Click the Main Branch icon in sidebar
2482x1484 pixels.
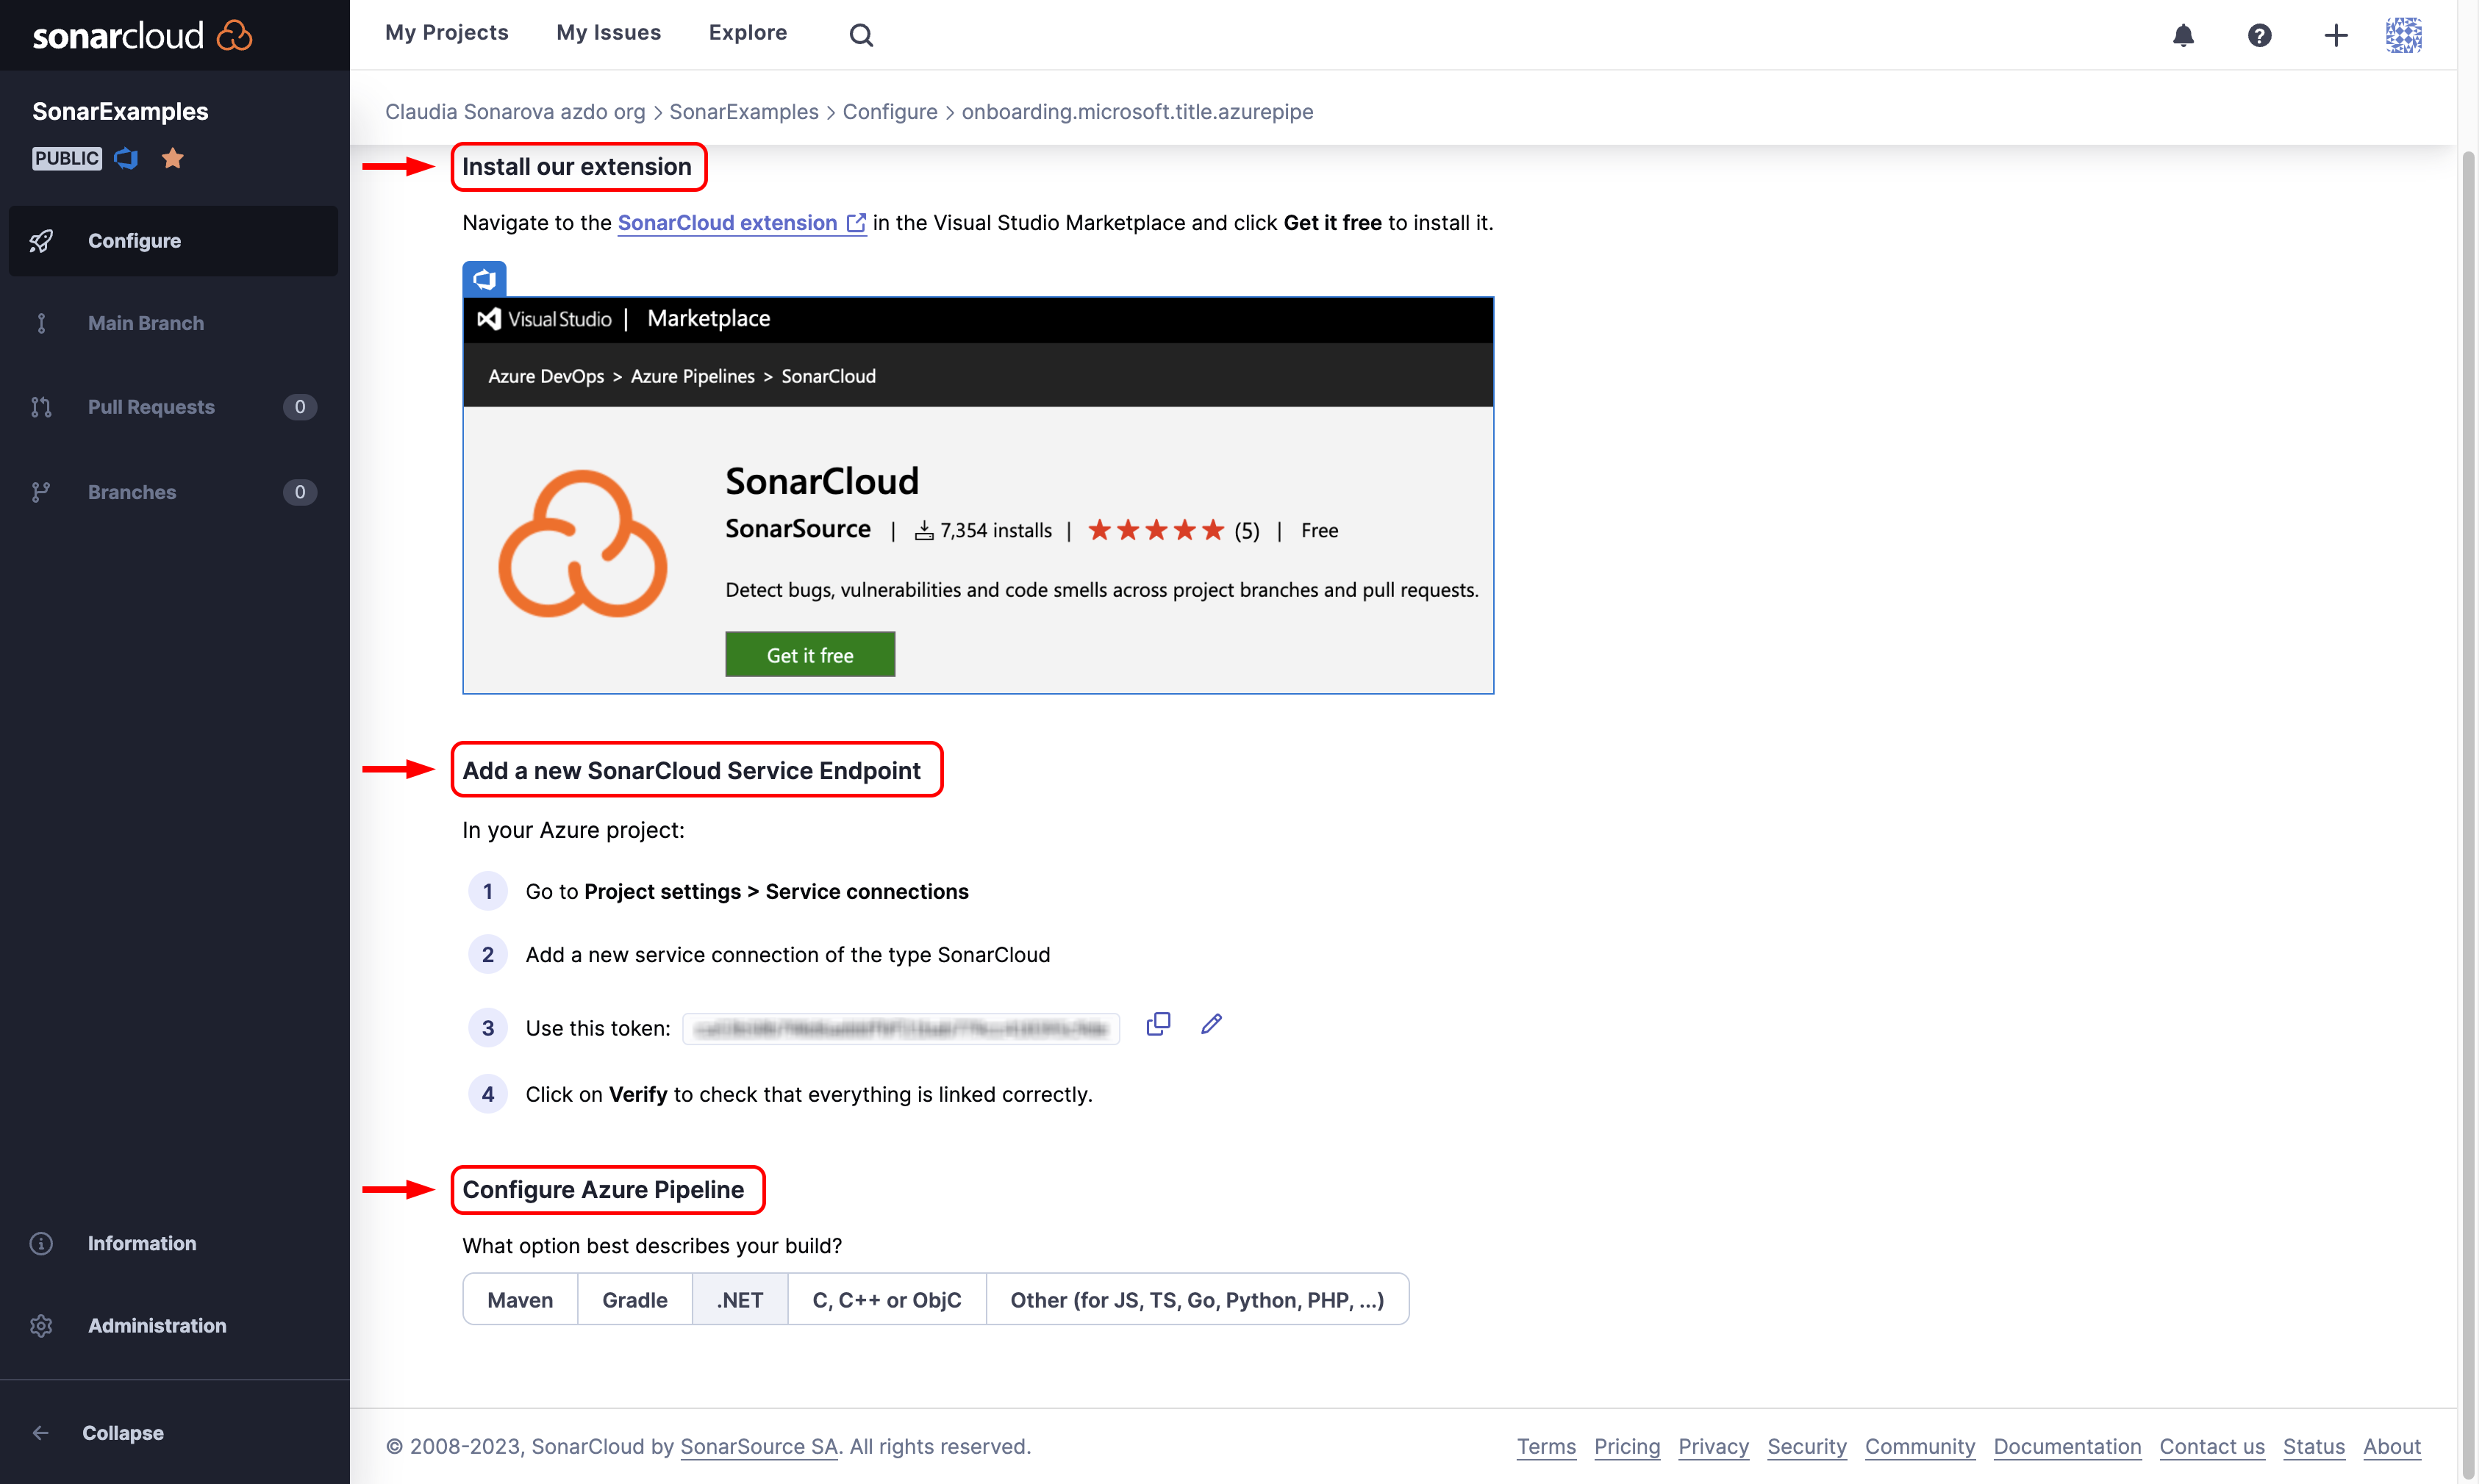[41, 323]
